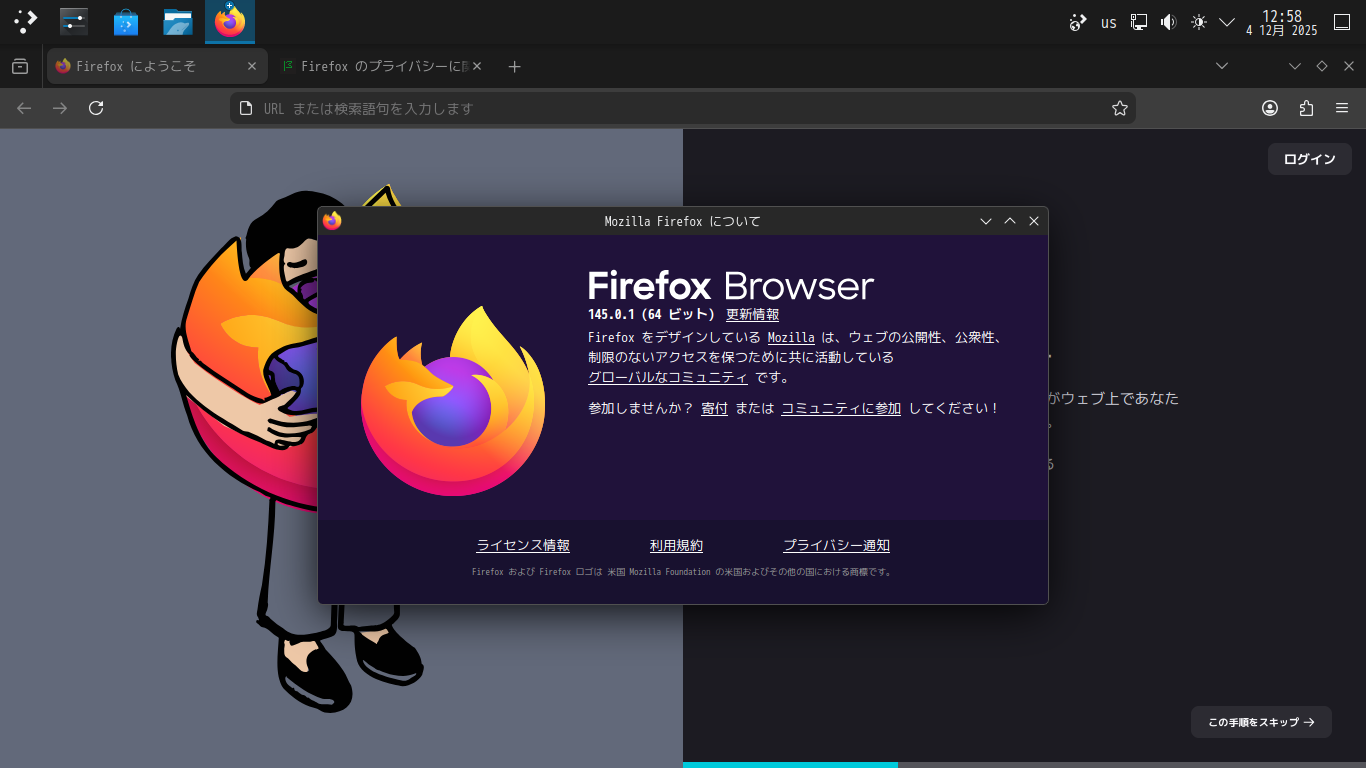Image resolution: width=1366 pixels, height=768 pixels.
Task: Minimize the main Firefox window
Action: click(x=1295, y=66)
